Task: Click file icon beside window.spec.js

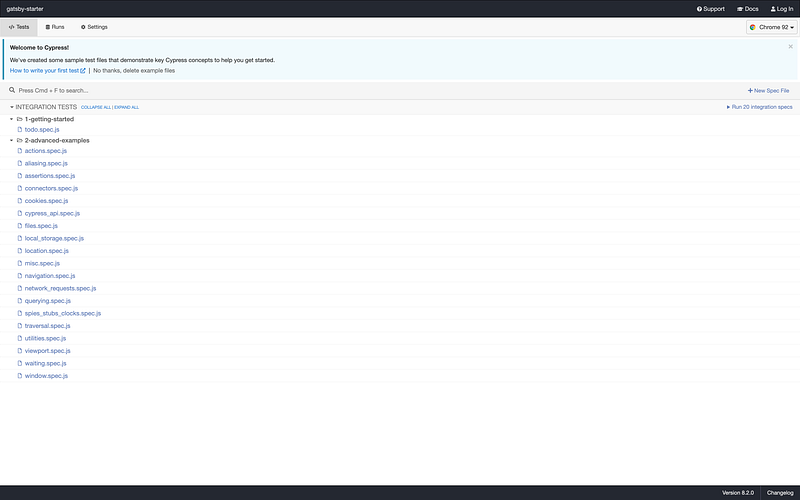Action: tap(20, 376)
